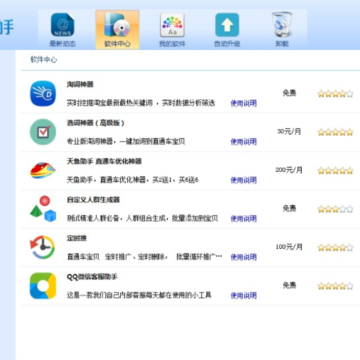Viewport: 360px width, 360px height.
Task: Click the five-star rating of 天鱼助手
Action: (335, 171)
